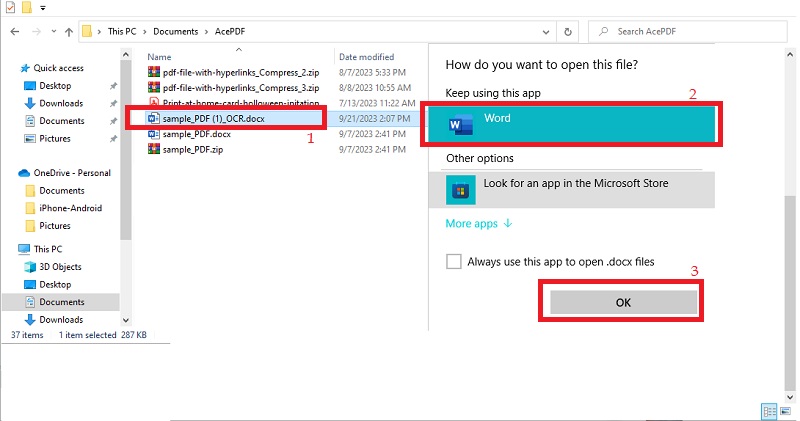This screenshot has width=800, height=421.
Task: Select pdf-file-with-hyperlinks_Compress_2.zip file
Action: click(241, 72)
